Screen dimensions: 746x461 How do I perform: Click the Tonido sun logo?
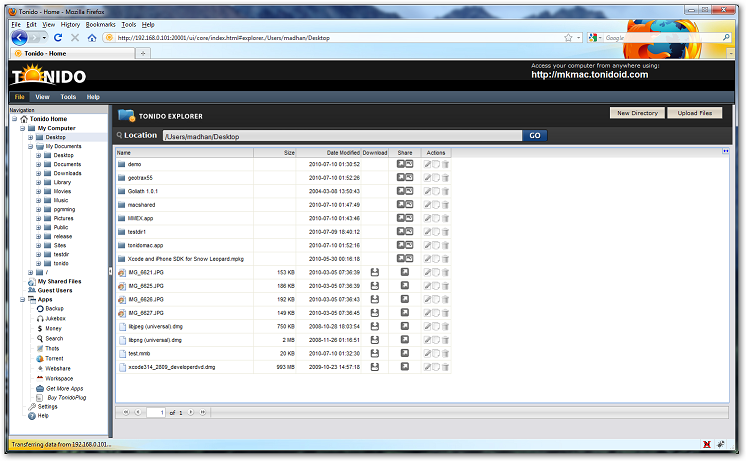coord(34,73)
